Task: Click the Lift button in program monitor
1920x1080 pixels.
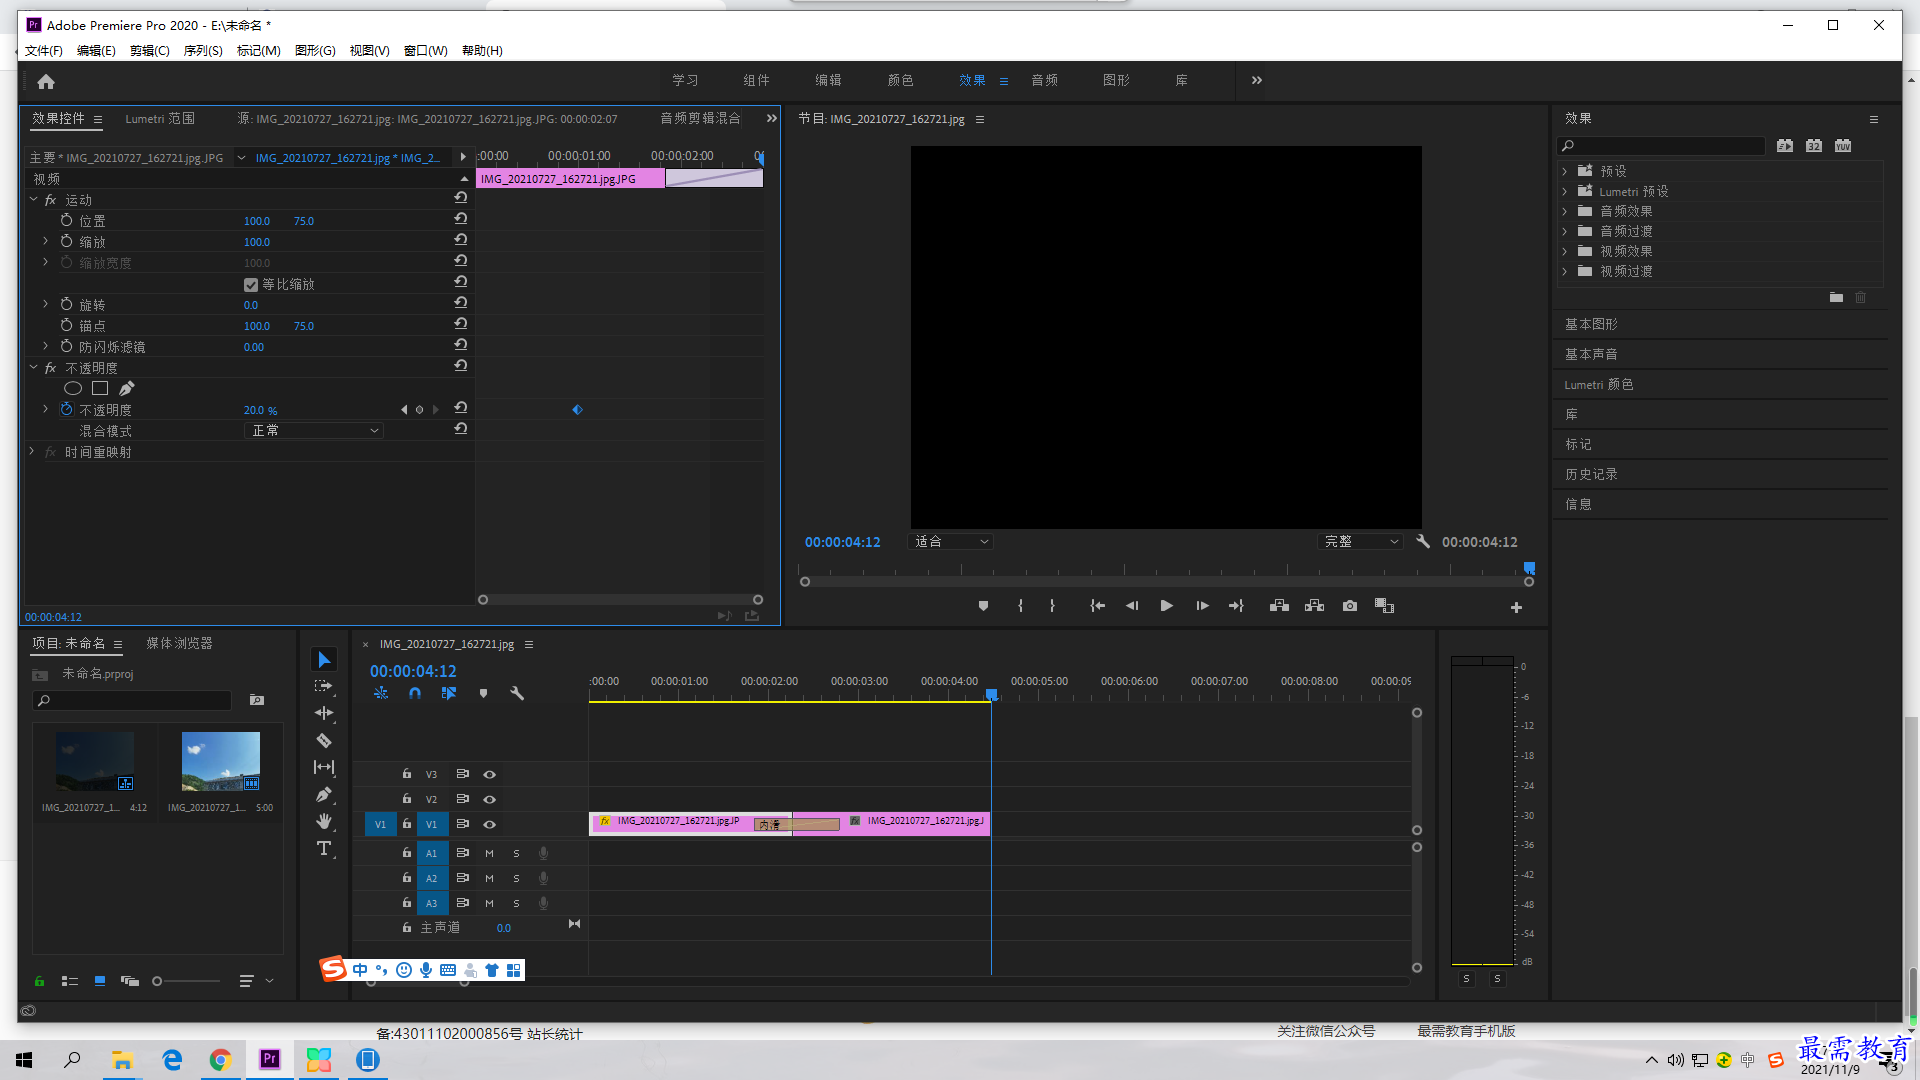Action: (x=1279, y=606)
